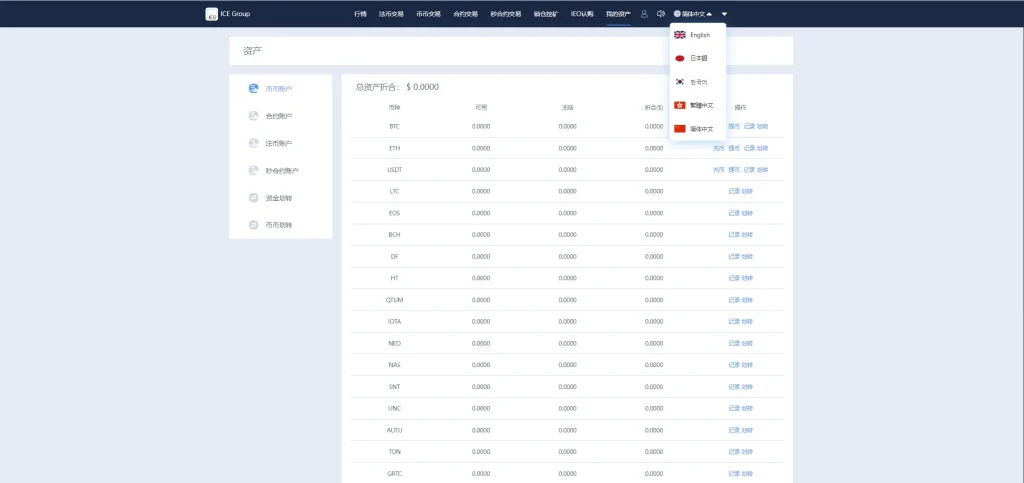1024x483 pixels.
Task: Click the 法币账户 sidebar icon
Action: 254,143
